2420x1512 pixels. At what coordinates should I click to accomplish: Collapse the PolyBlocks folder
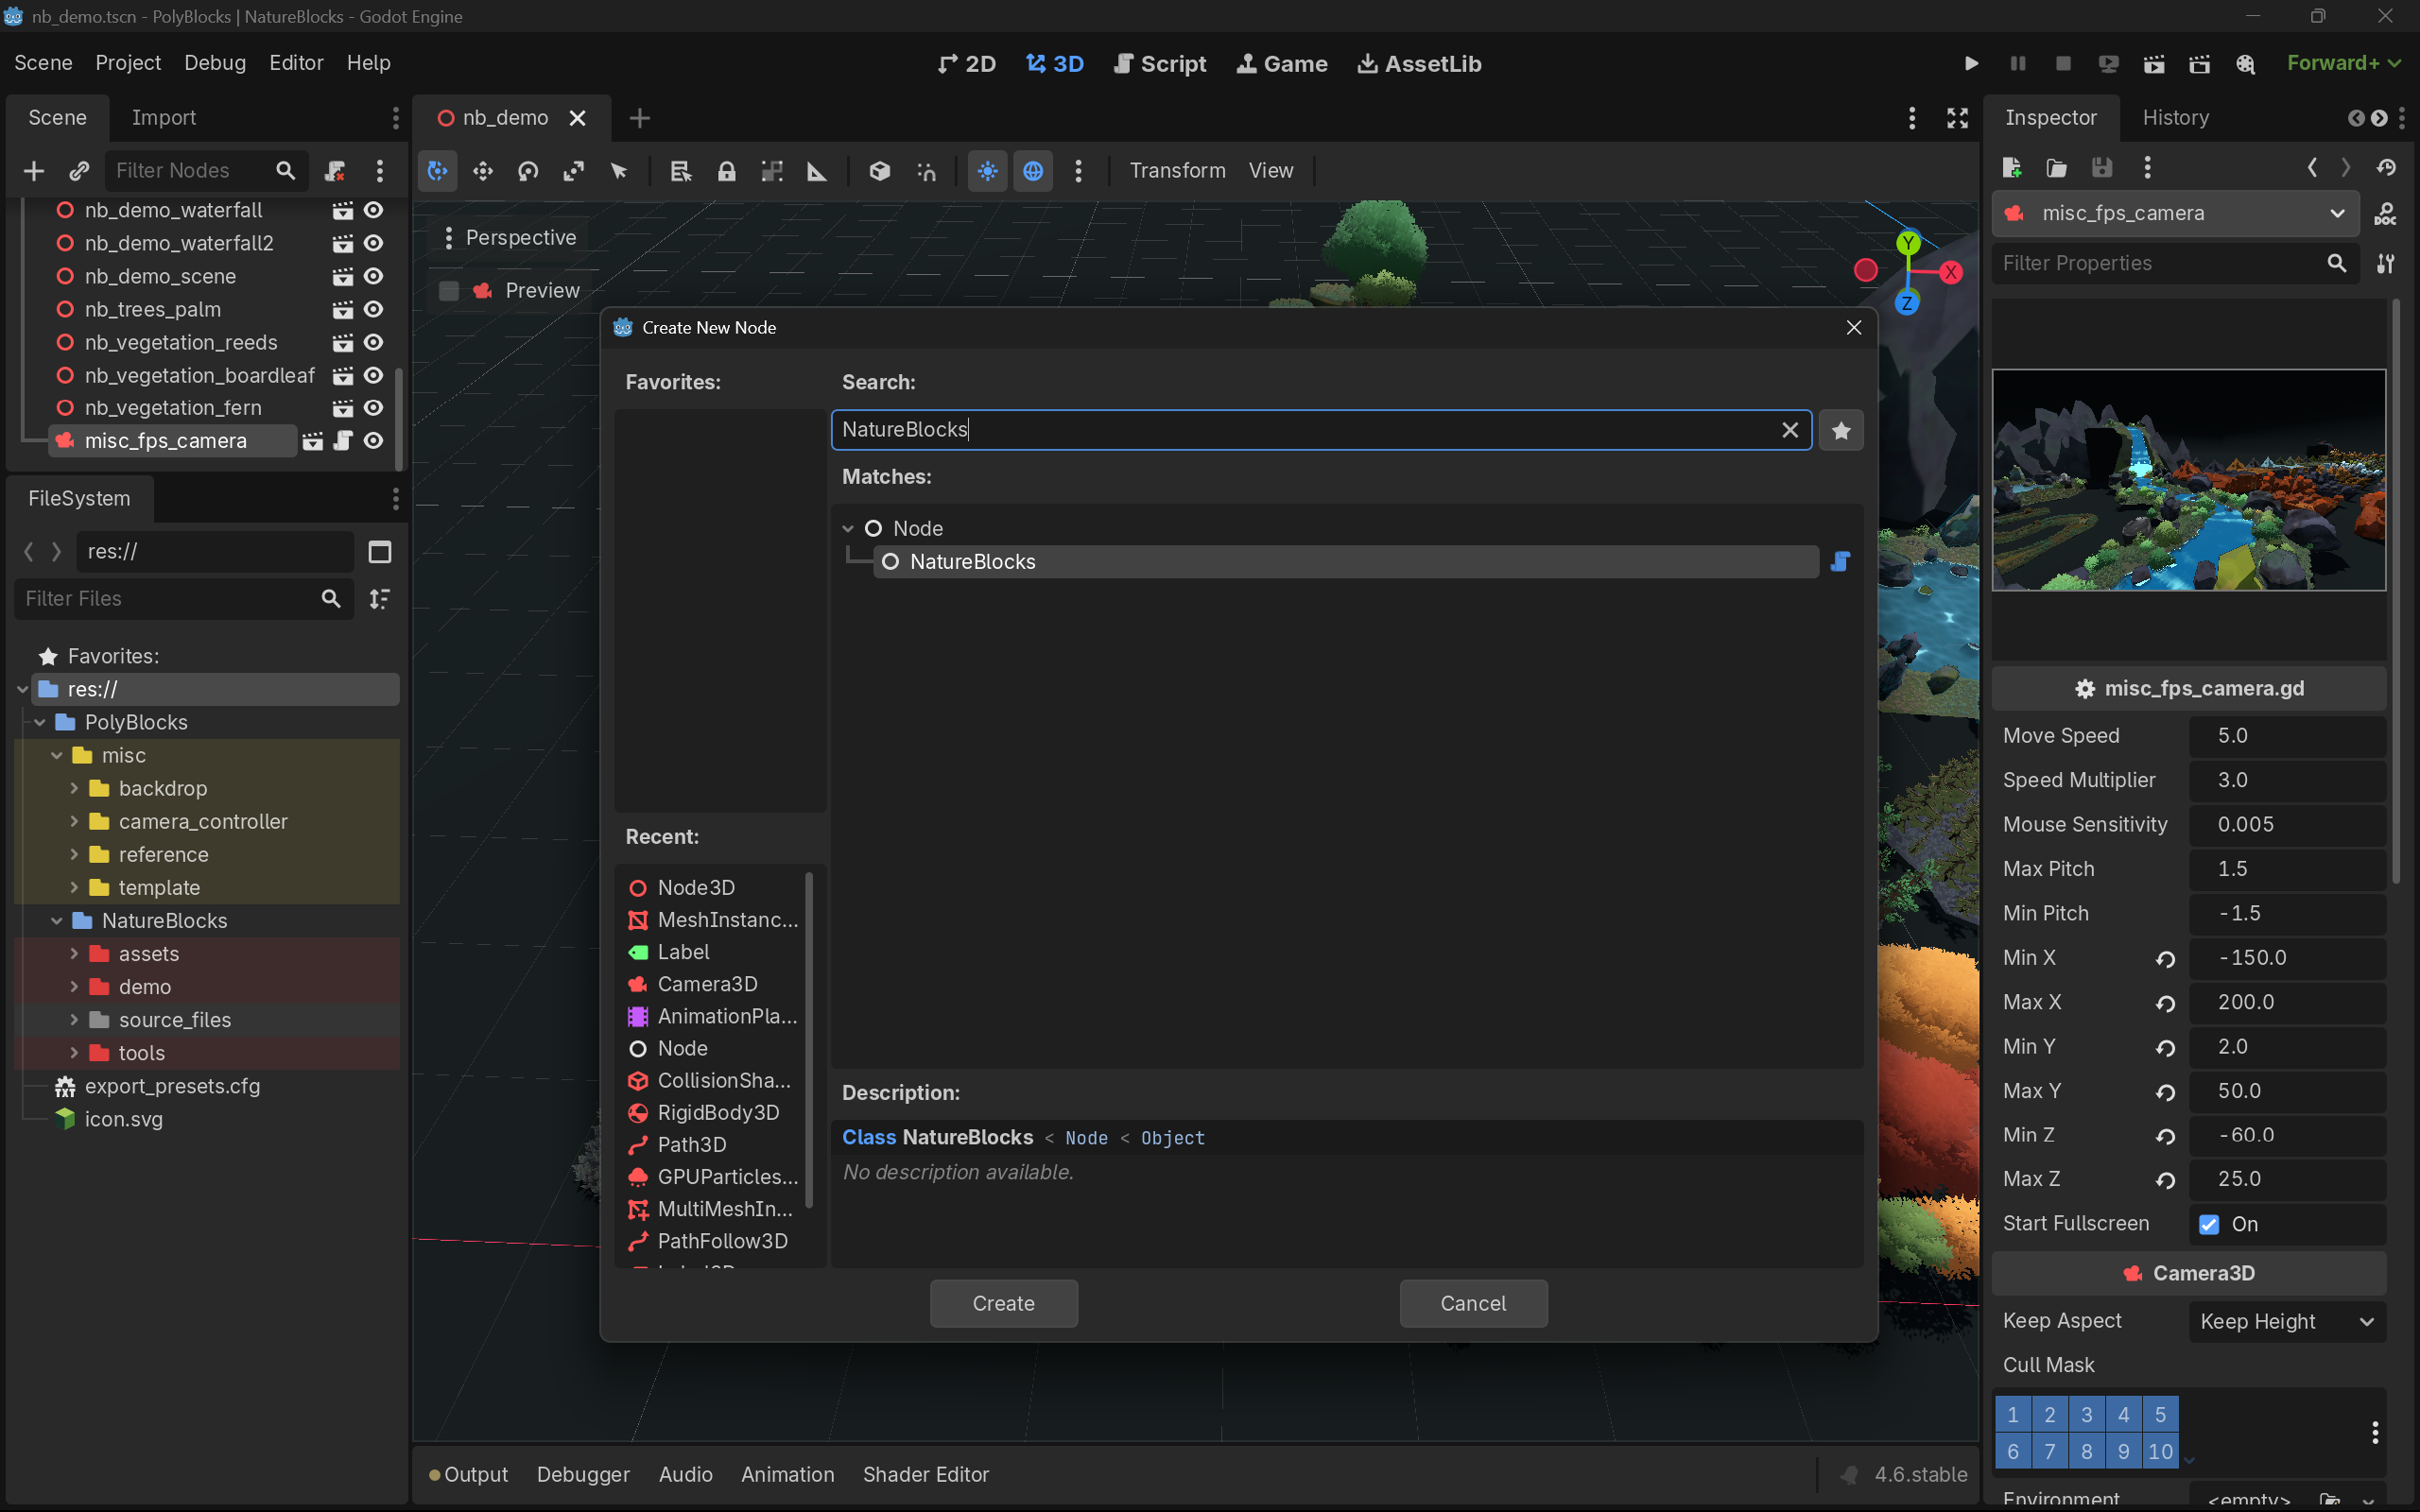[40, 722]
